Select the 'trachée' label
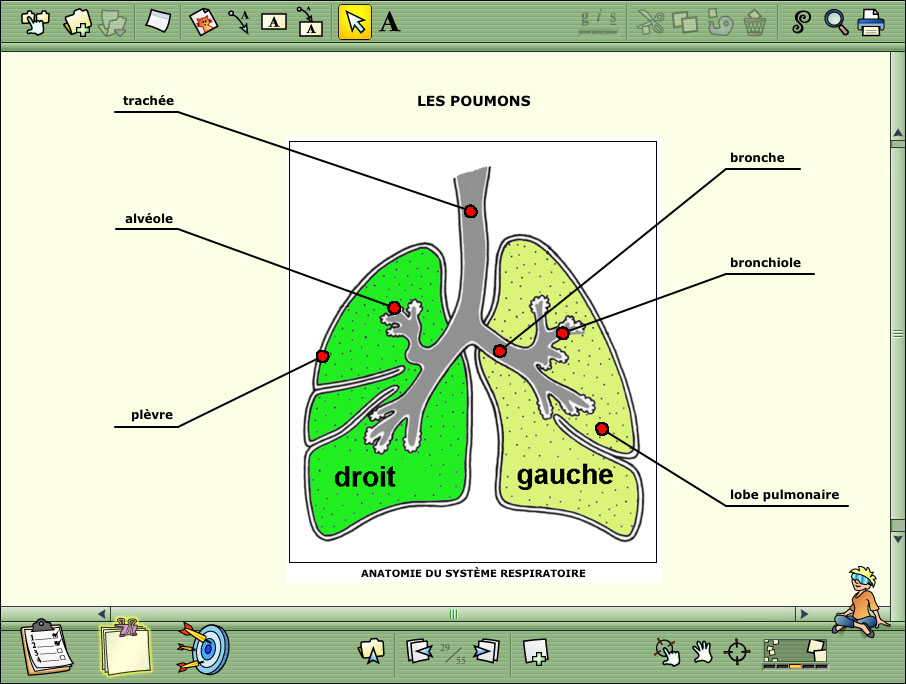The width and height of the screenshot is (906, 684). coord(148,101)
